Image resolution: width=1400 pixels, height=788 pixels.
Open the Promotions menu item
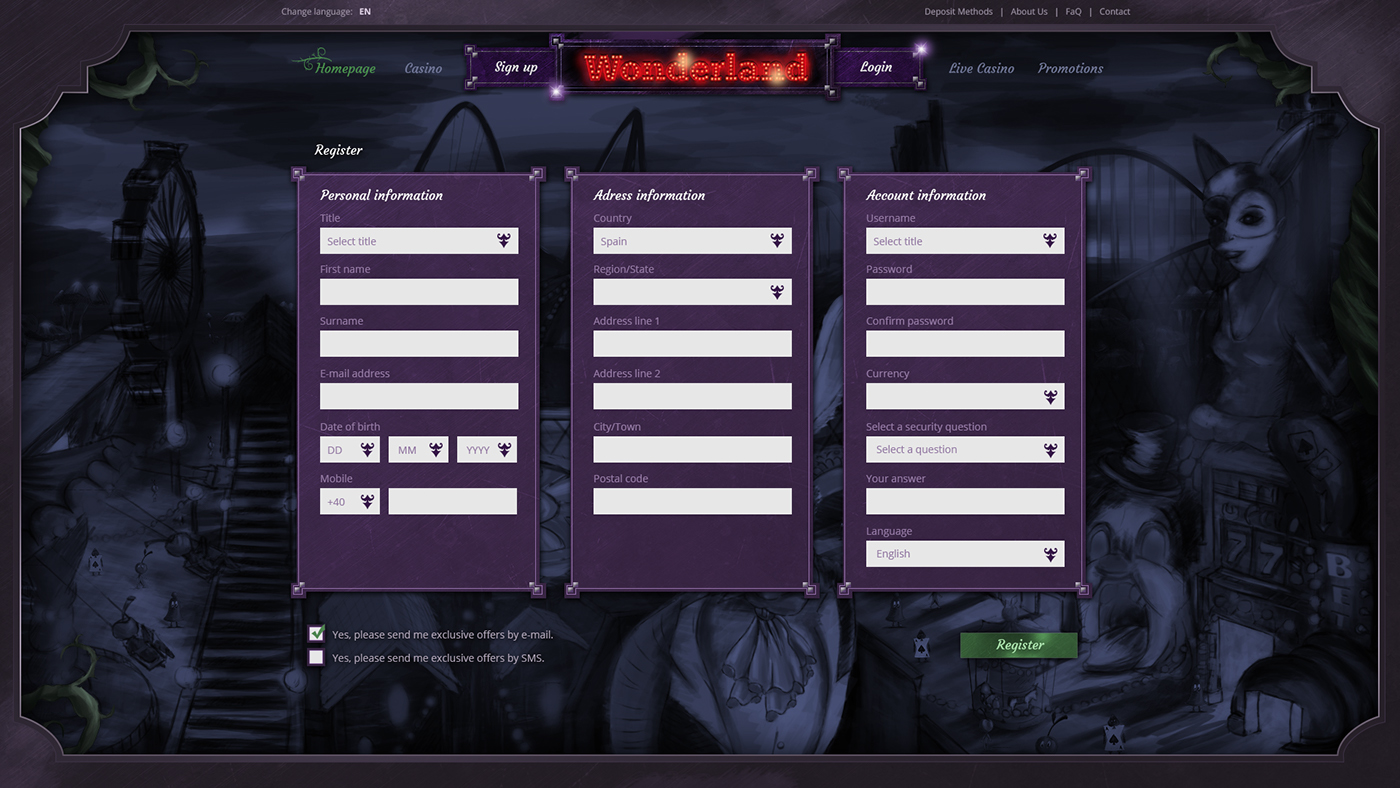(x=1070, y=68)
